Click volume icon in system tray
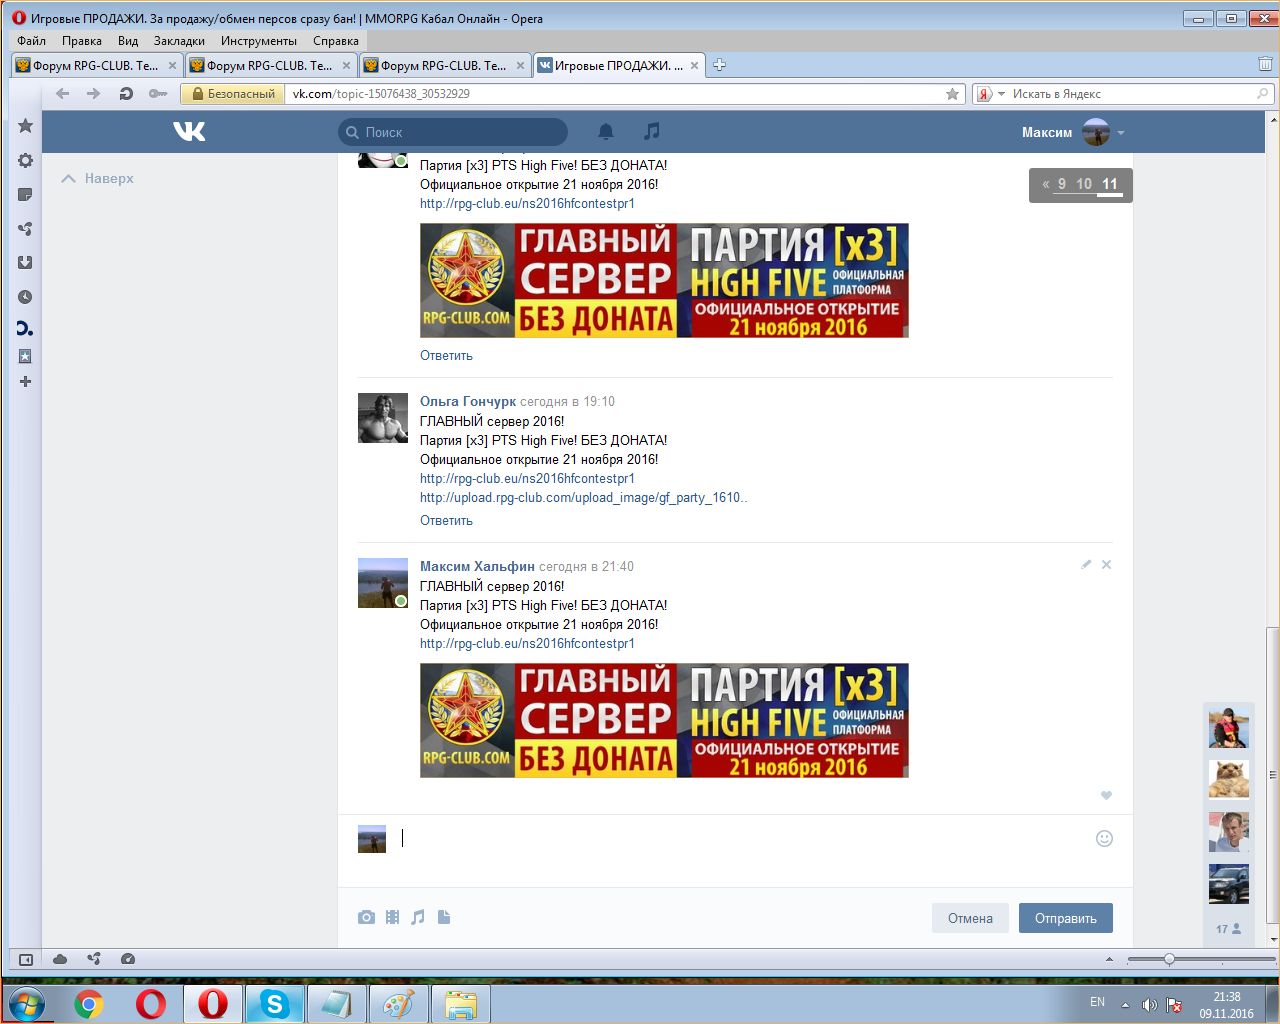The width and height of the screenshot is (1280, 1024). pyautogui.click(x=1150, y=1004)
